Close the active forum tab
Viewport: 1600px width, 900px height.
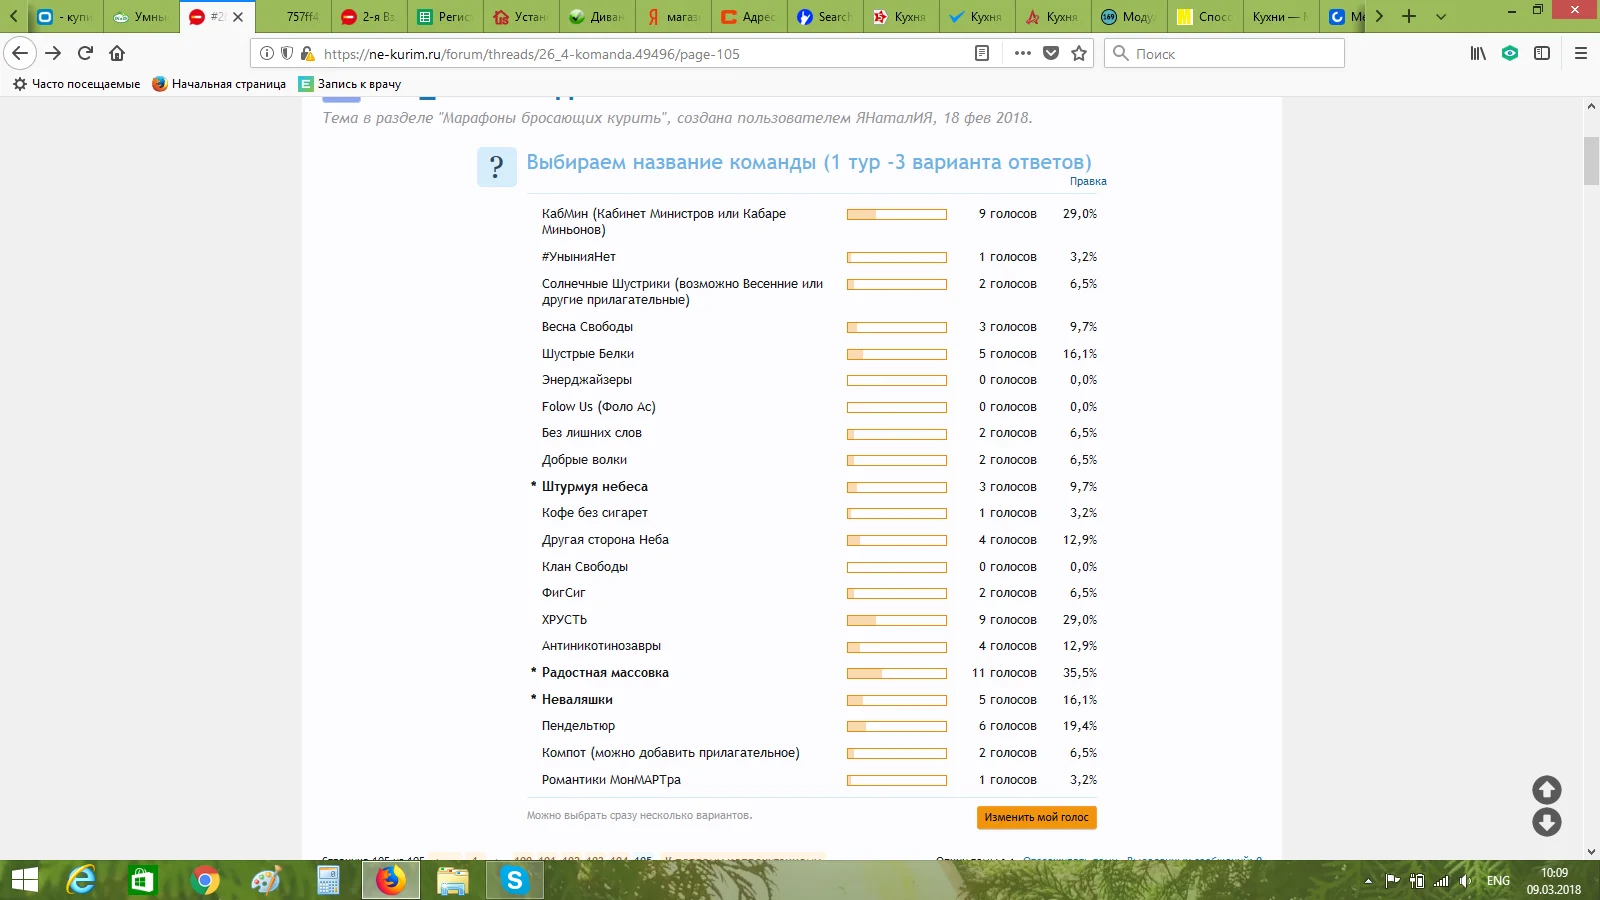238,17
